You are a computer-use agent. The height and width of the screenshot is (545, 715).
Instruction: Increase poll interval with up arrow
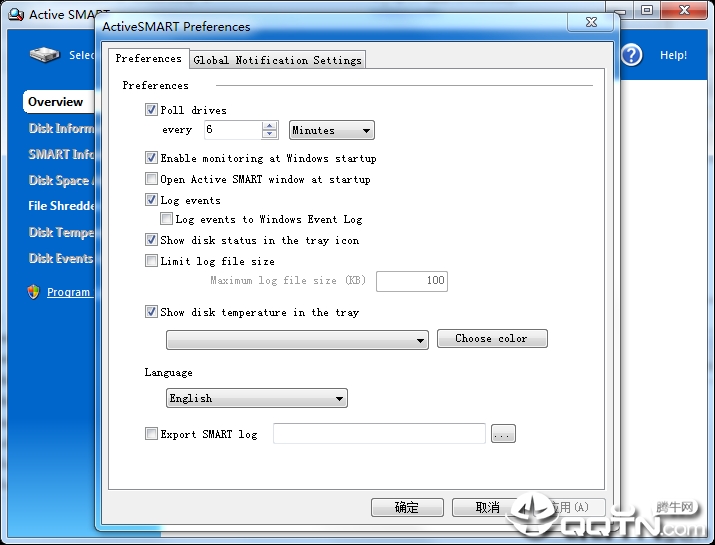[269, 125]
